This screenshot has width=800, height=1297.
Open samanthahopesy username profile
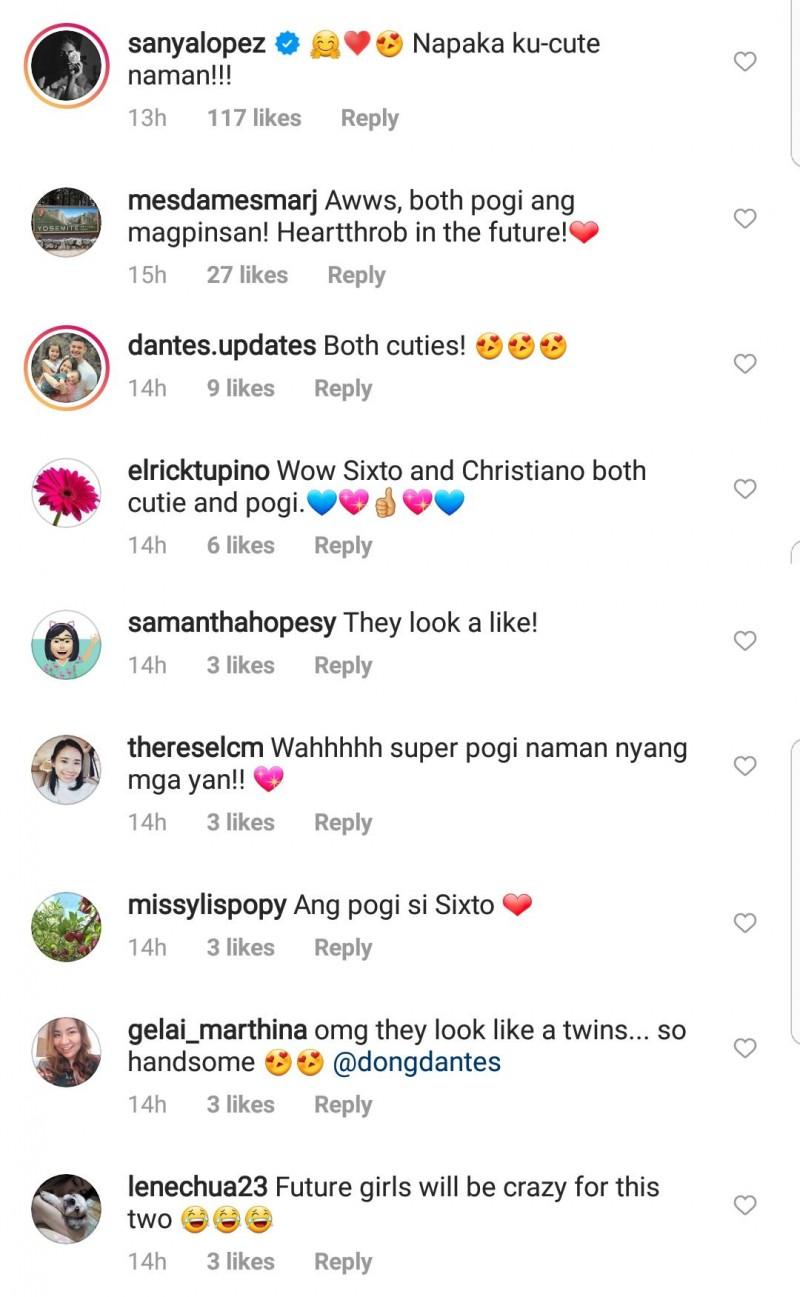tap(232, 623)
